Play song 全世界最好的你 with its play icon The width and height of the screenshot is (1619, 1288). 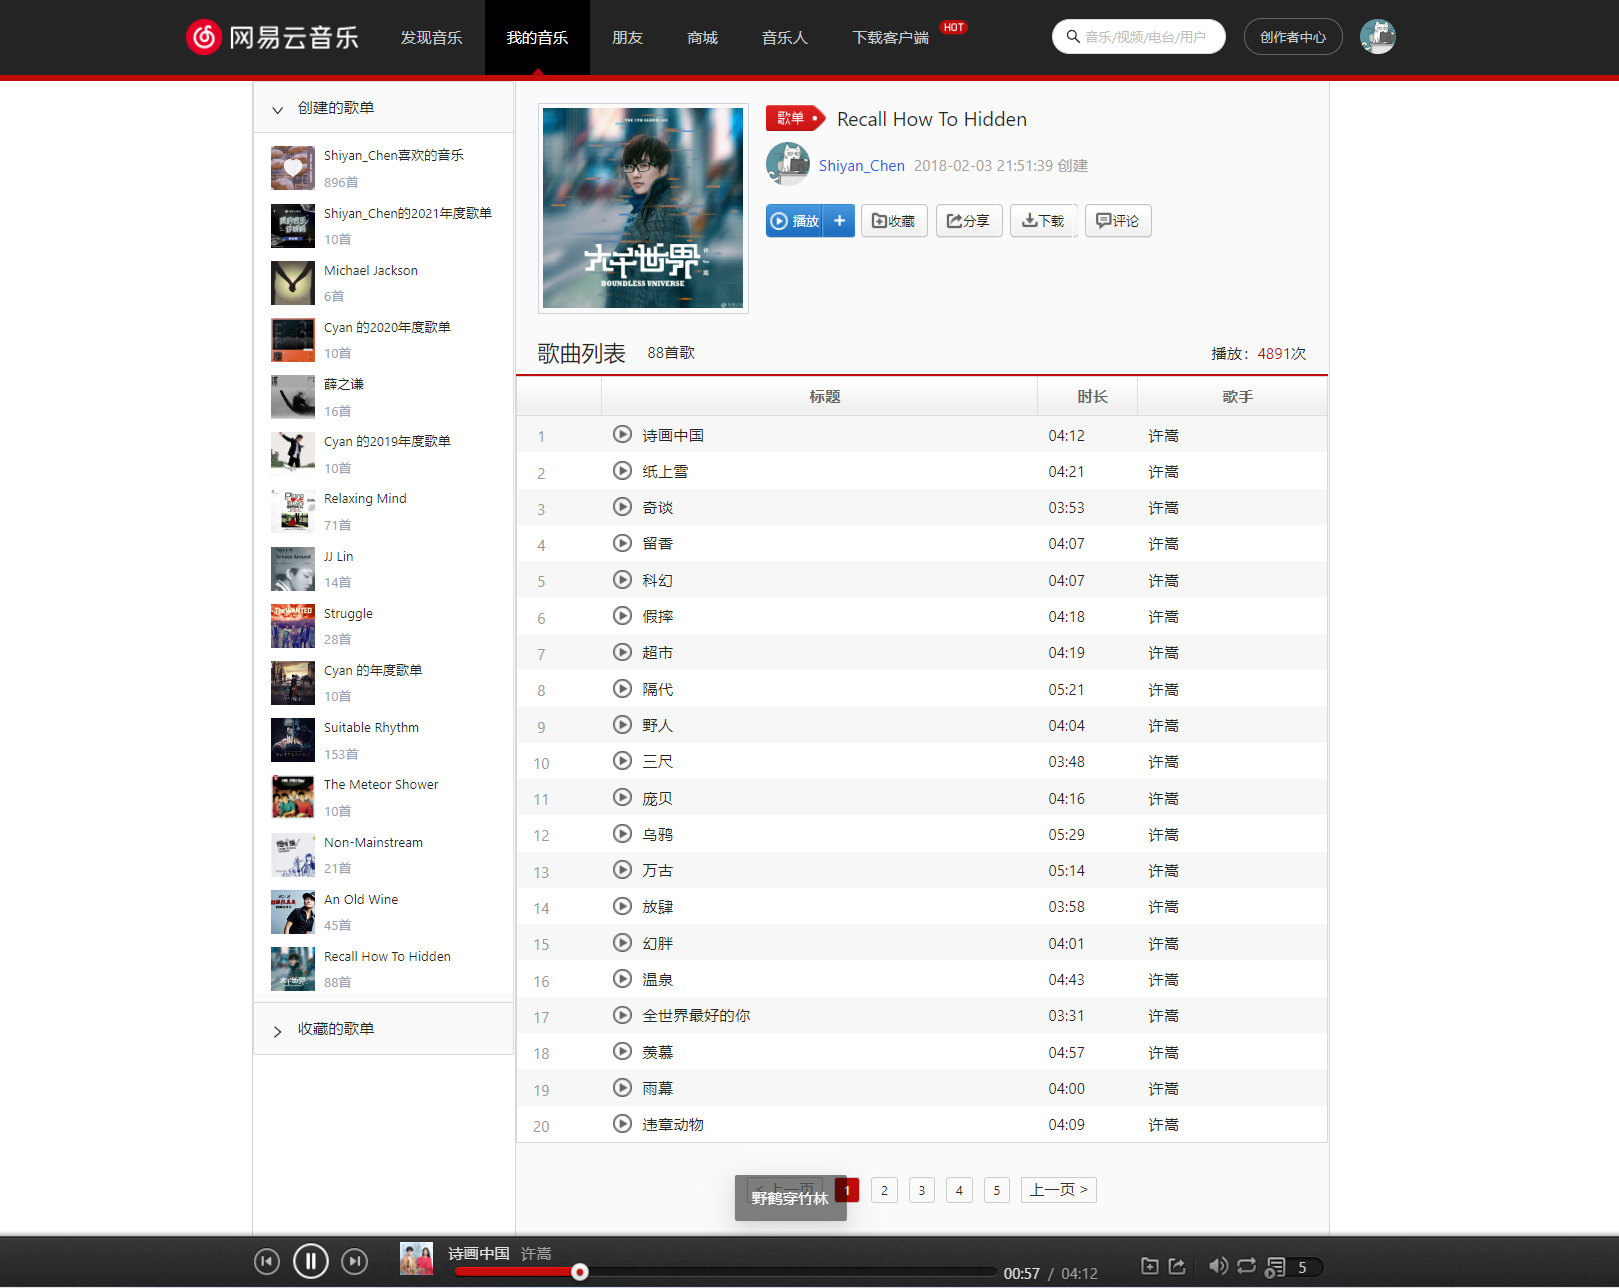coord(622,1015)
